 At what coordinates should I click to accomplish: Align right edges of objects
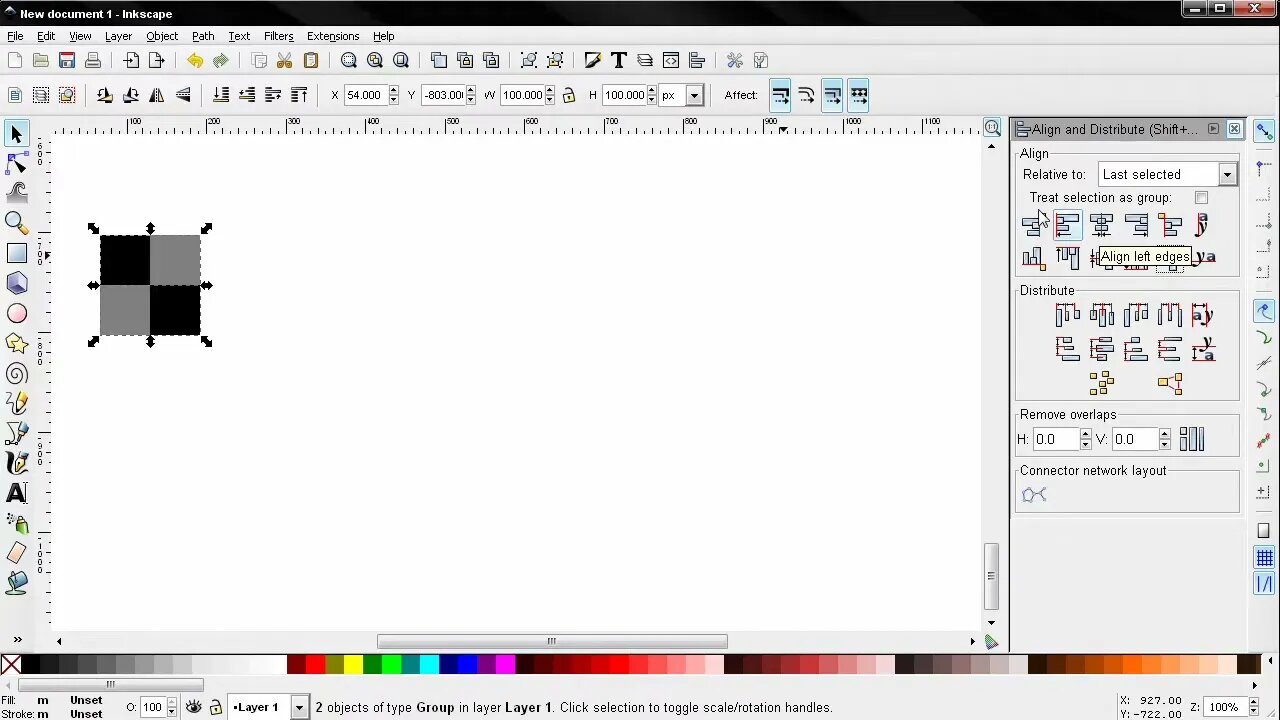click(x=1136, y=226)
